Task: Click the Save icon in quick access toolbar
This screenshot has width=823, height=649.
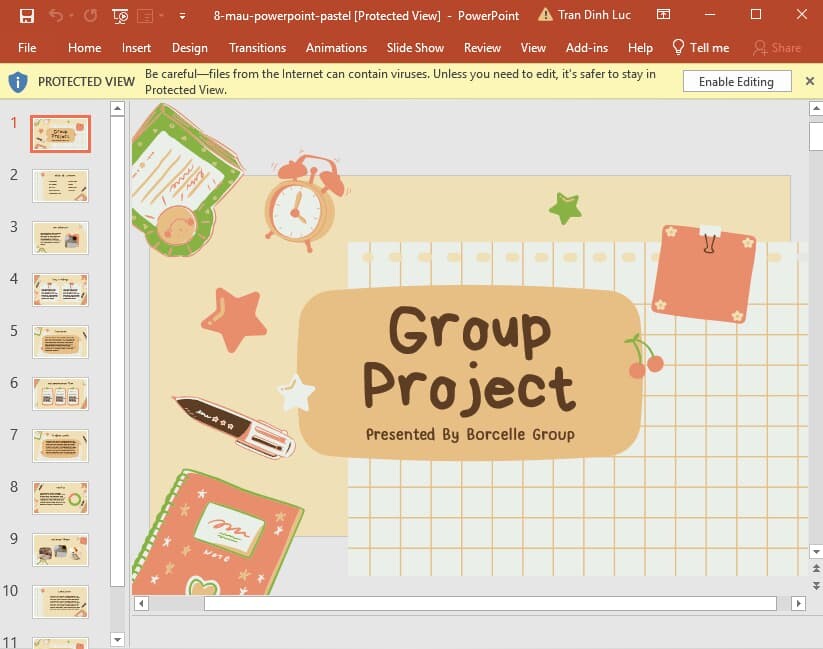Action: (26, 16)
